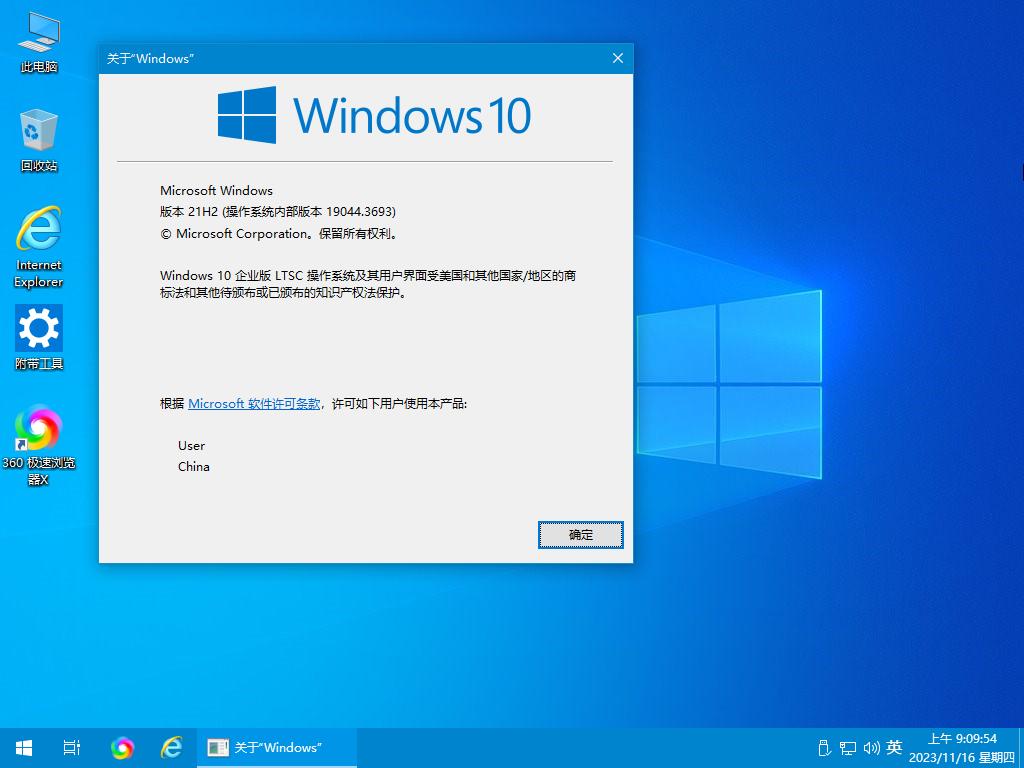Select the 附带工具 gear desktop icon
The height and width of the screenshot is (768, 1024).
coord(39,338)
